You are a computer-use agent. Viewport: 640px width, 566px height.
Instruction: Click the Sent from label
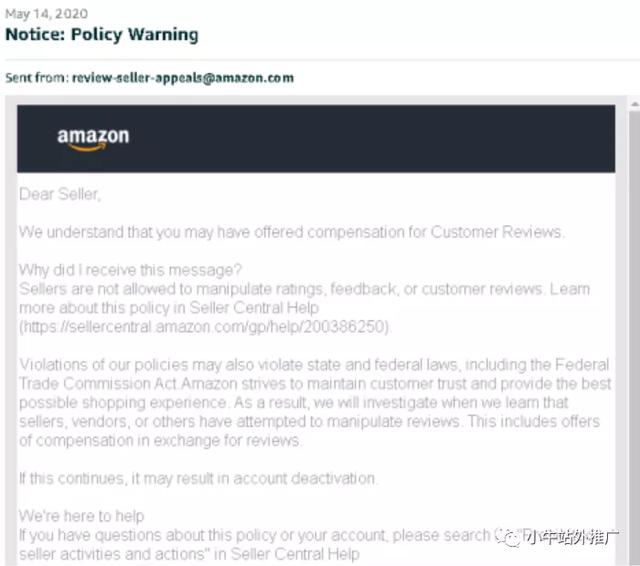[x=37, y=78]
